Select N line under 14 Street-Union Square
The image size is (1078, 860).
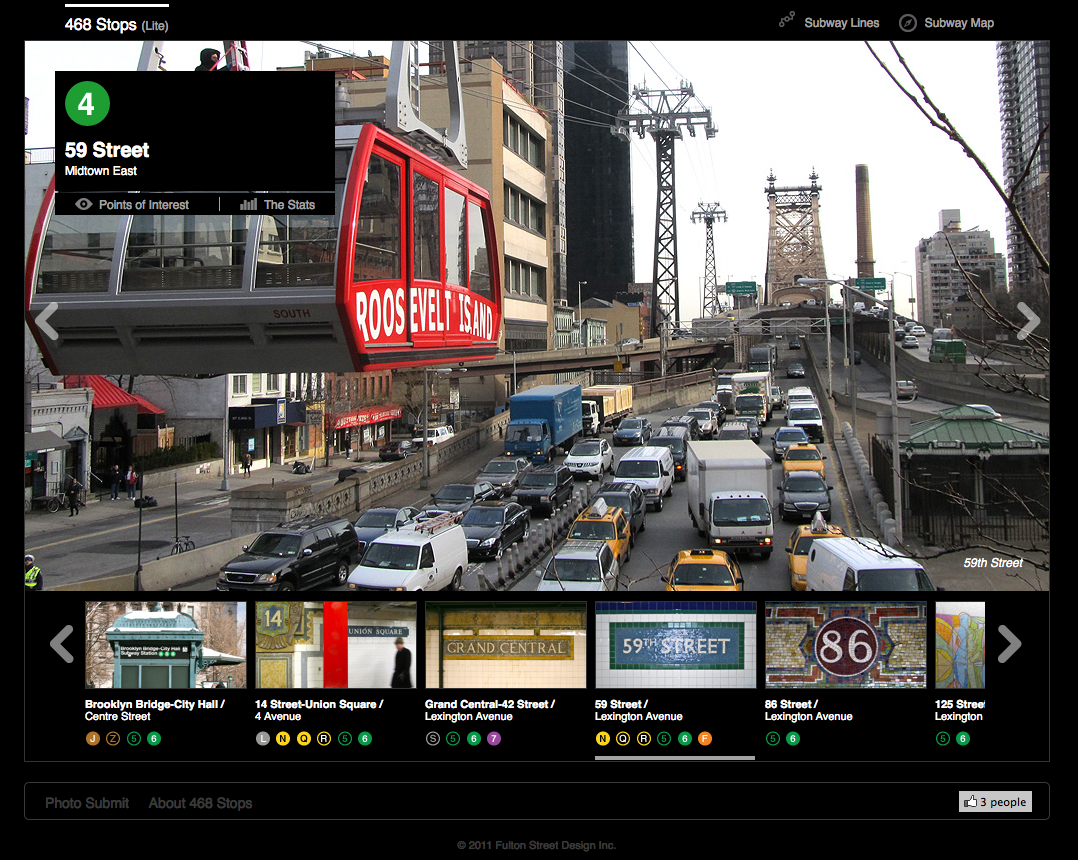[283, 738]
